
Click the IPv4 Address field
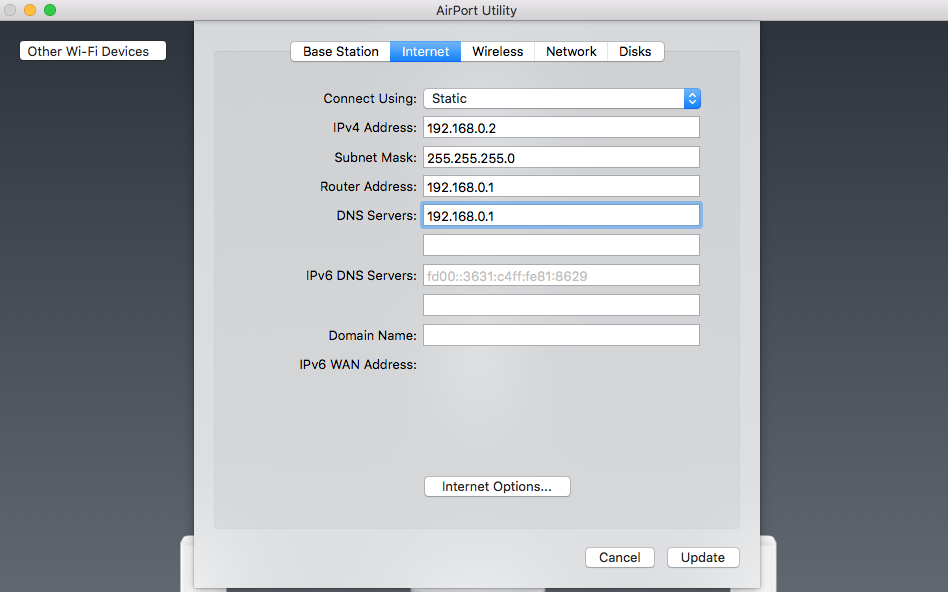(x=561, y=128)
